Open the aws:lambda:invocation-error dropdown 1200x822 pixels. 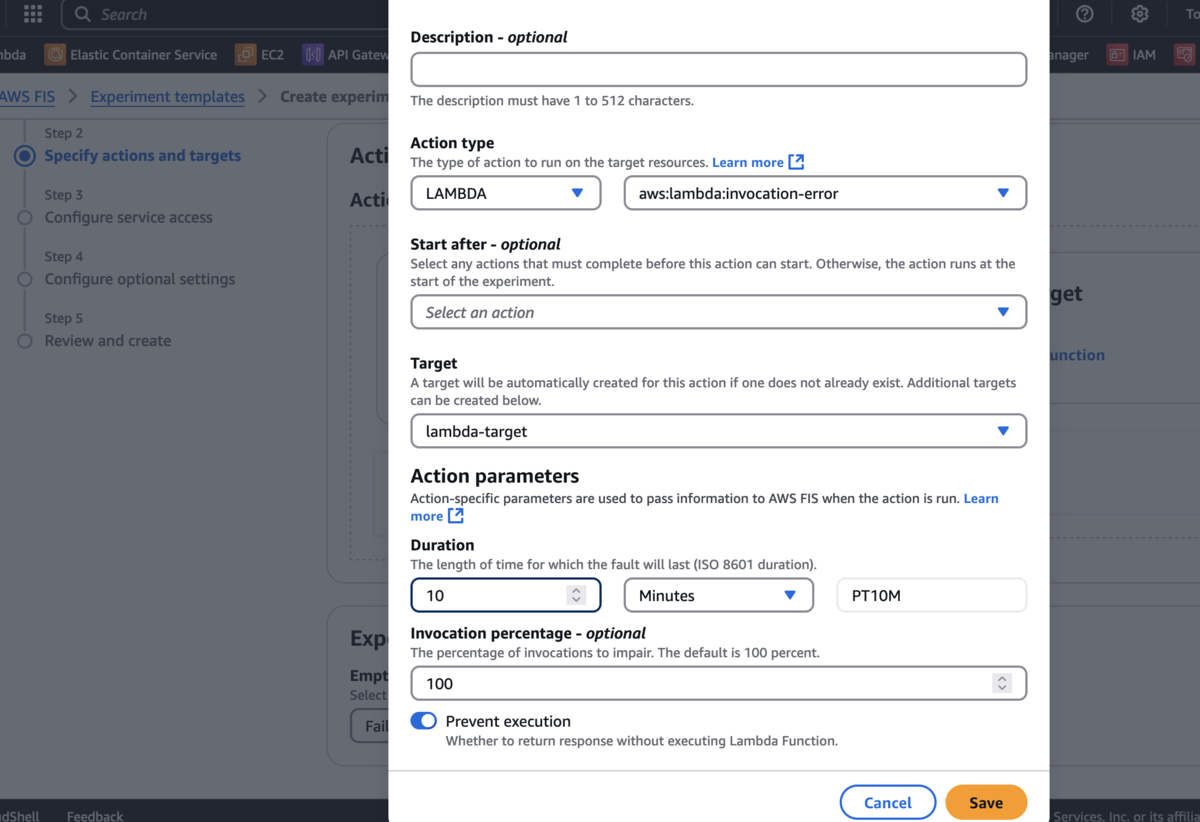[825, 193]
